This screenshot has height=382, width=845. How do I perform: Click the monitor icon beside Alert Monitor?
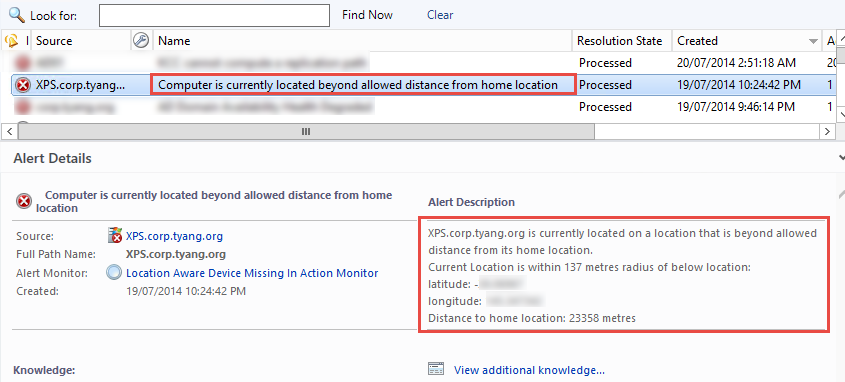(114, 273)
